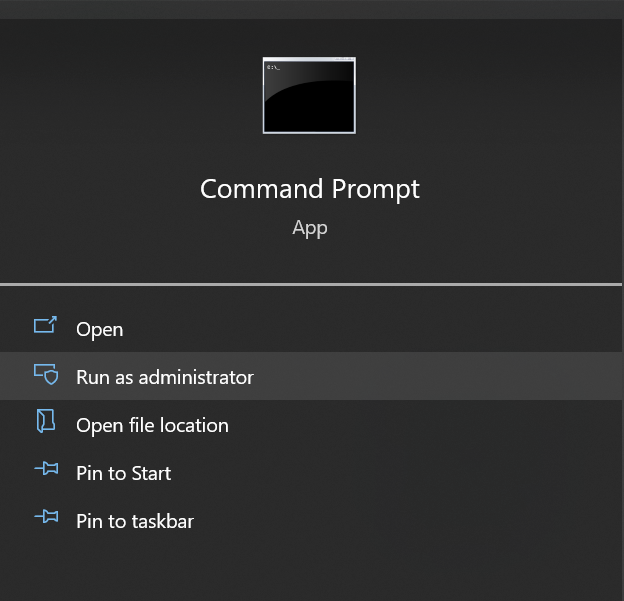
Task: Click the shield icon for Run as administrator
Action: pos(46,374)
